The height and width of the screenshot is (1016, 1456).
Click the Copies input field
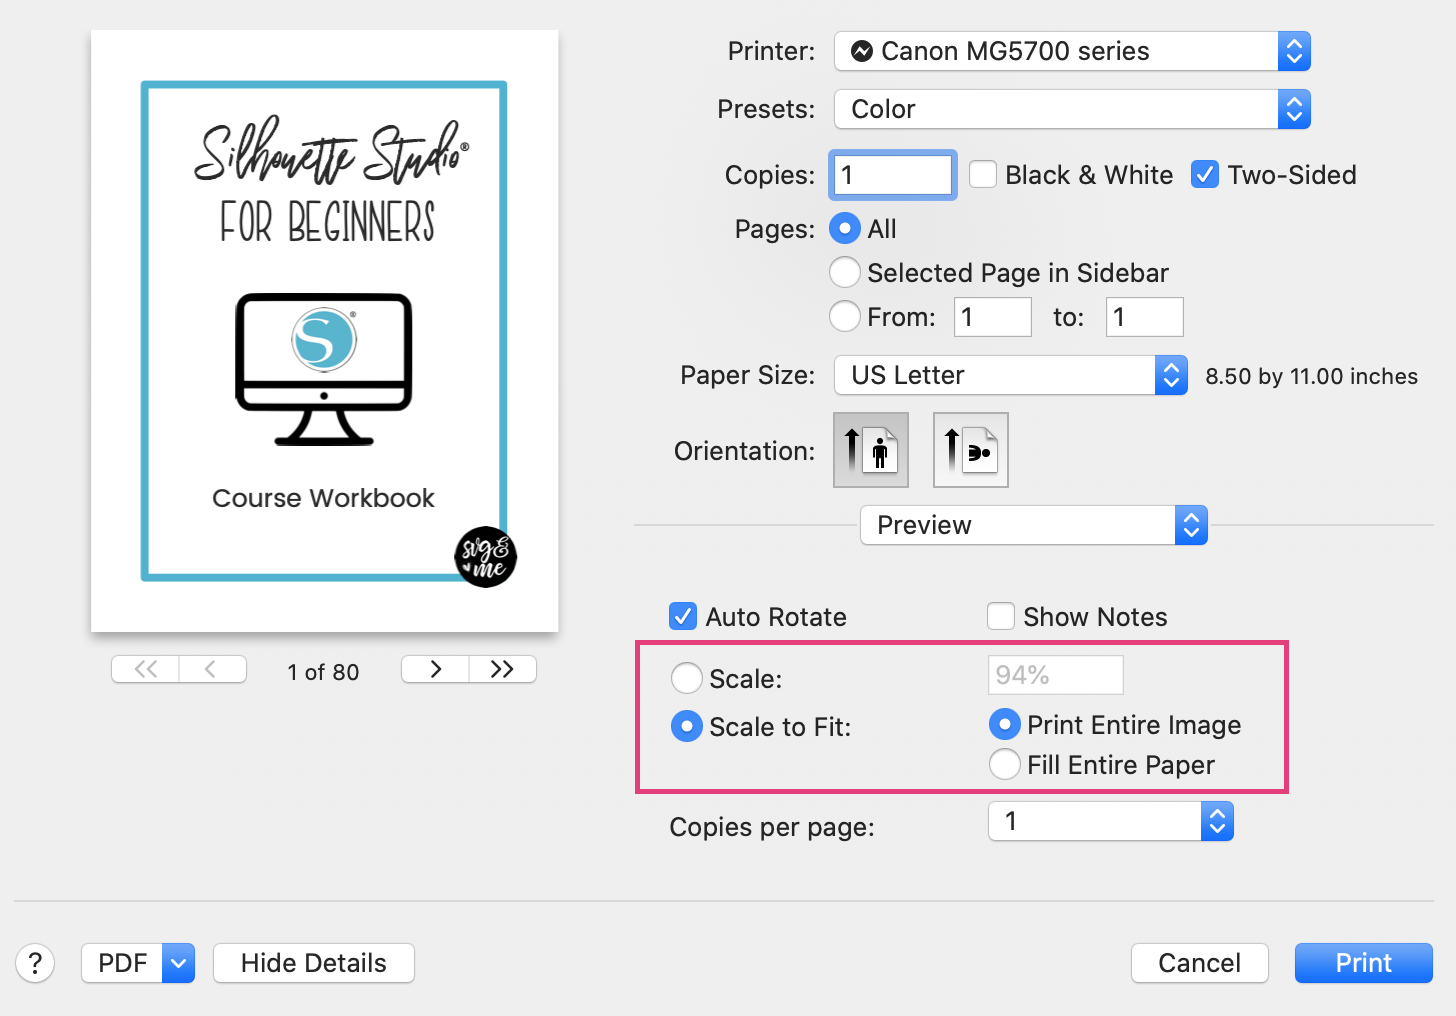[893, 175]
